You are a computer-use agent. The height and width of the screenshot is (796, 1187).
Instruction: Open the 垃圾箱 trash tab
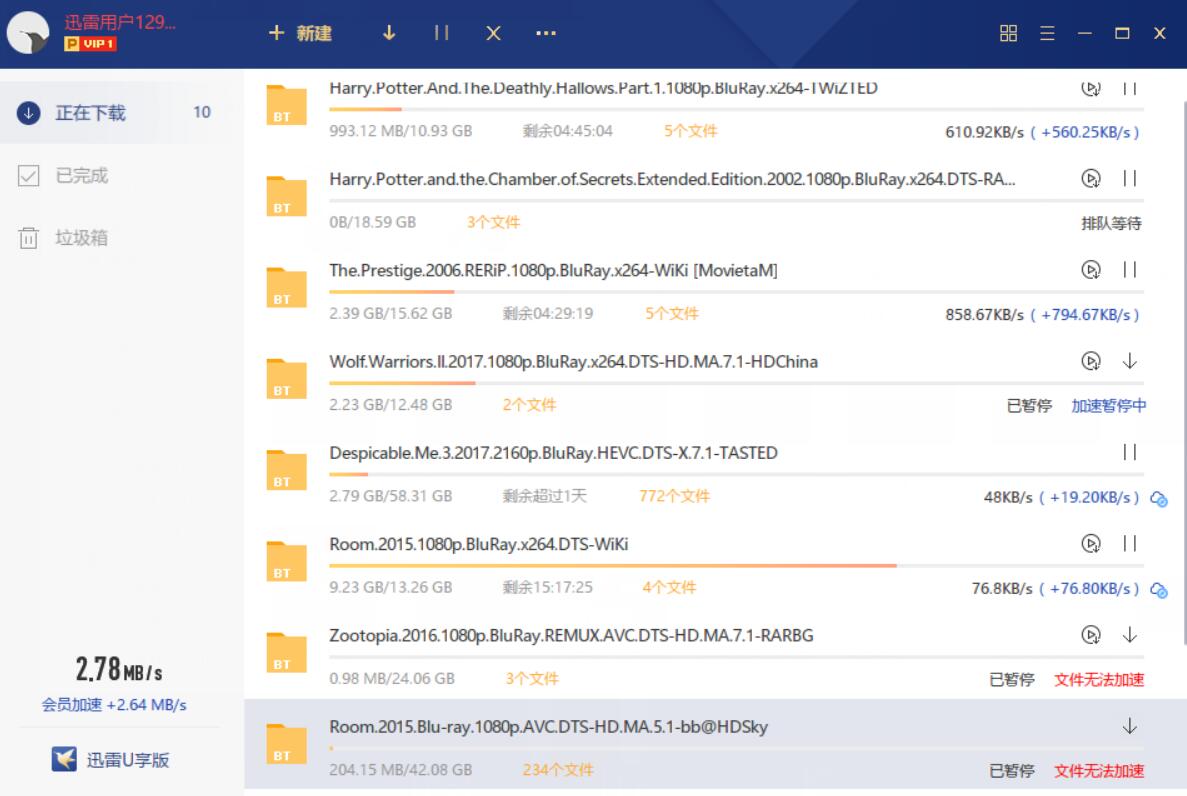(x=81, y=238)
